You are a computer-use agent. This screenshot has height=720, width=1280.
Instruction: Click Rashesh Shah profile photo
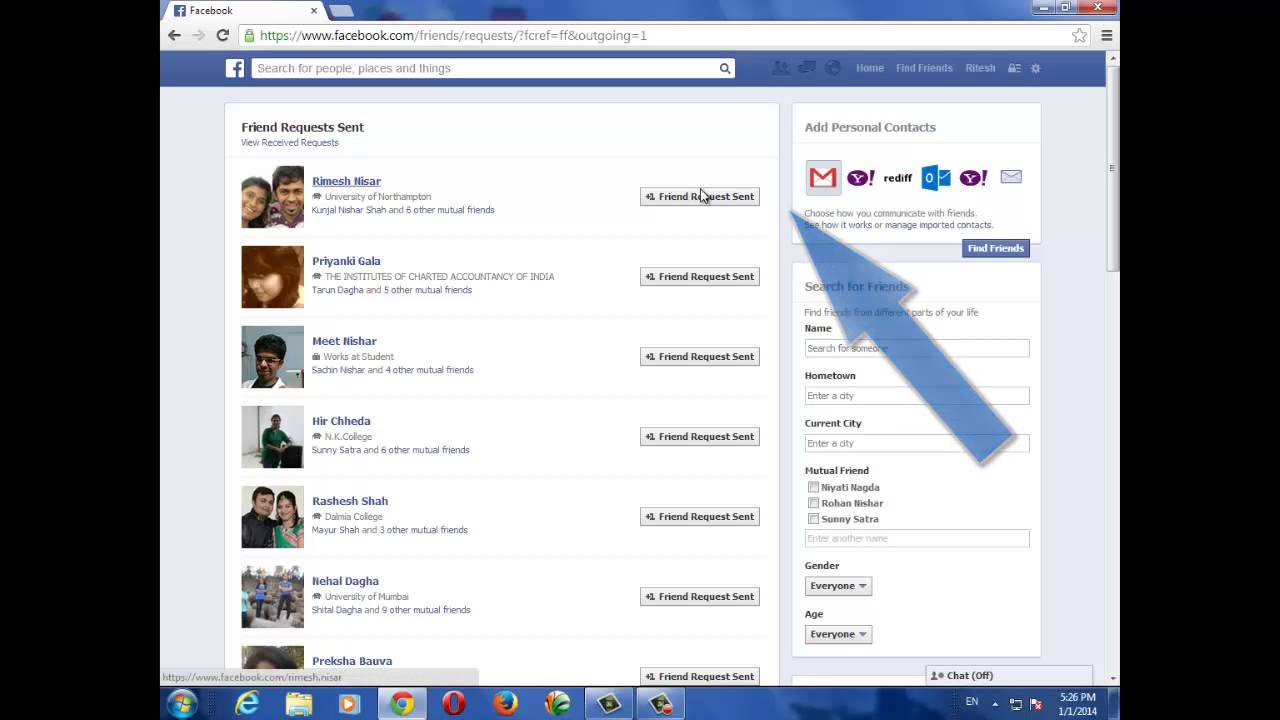tap(272, 517)
